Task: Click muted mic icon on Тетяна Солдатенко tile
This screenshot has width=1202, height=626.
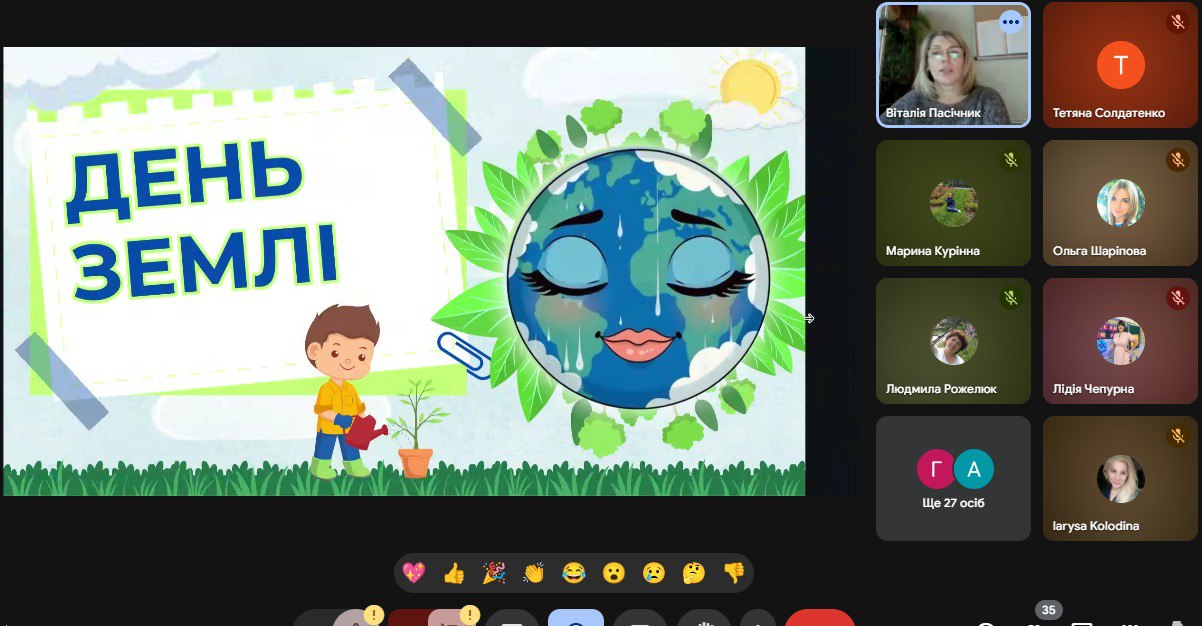Action: 1177,22
